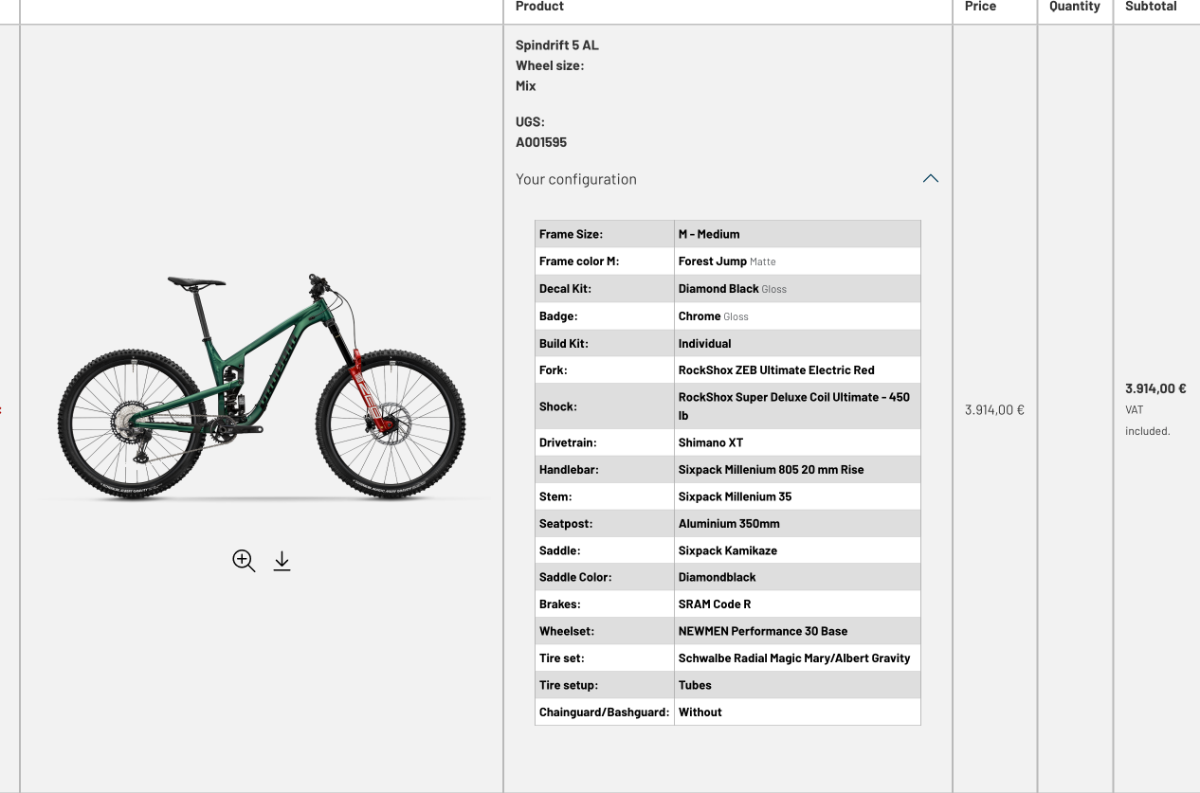The image size is (1200, 793).
Task: Click the 'Price' column header
Action: click(980, 6)
